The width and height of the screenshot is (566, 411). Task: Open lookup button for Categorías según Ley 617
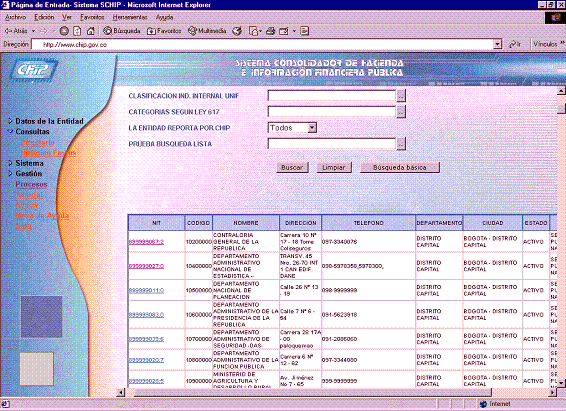coord(401,112)
